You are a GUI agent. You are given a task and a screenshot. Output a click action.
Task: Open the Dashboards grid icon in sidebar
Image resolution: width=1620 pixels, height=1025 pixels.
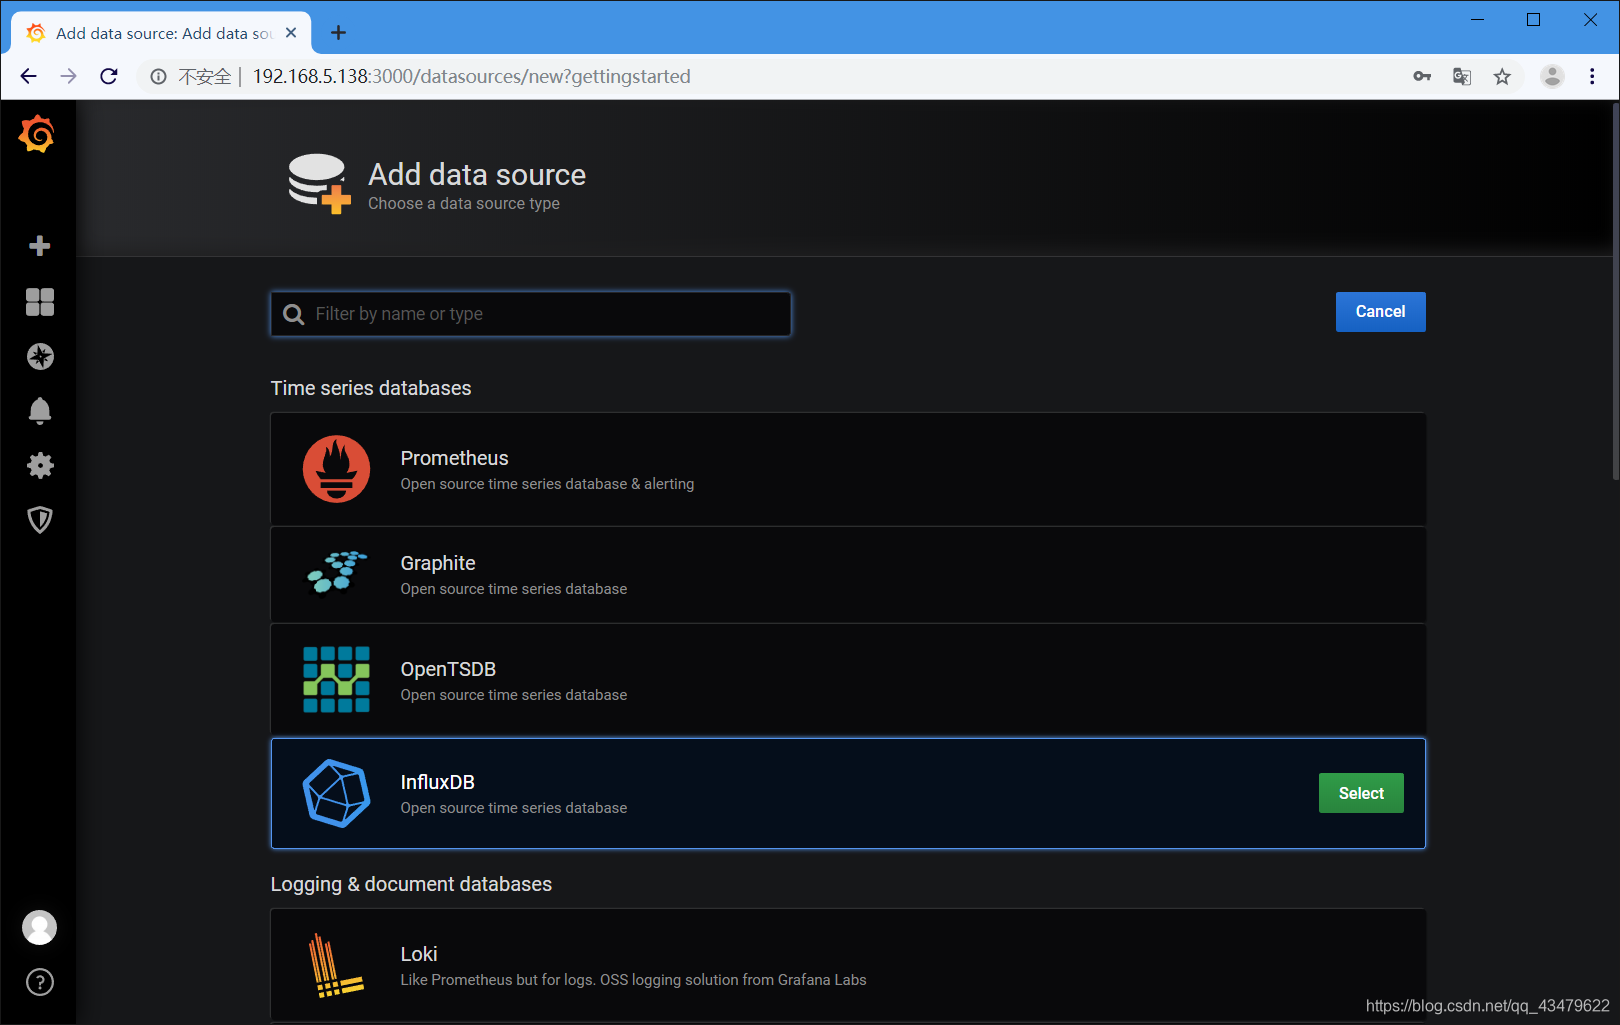[40, 302]
